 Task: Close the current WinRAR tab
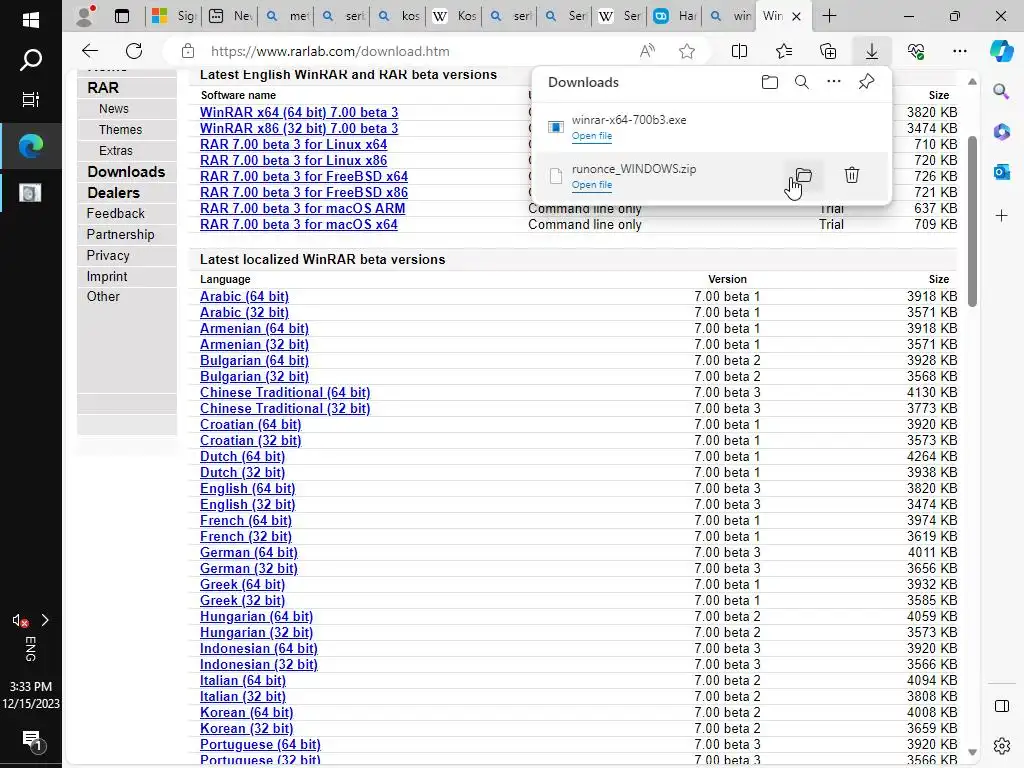coord(797,16)
